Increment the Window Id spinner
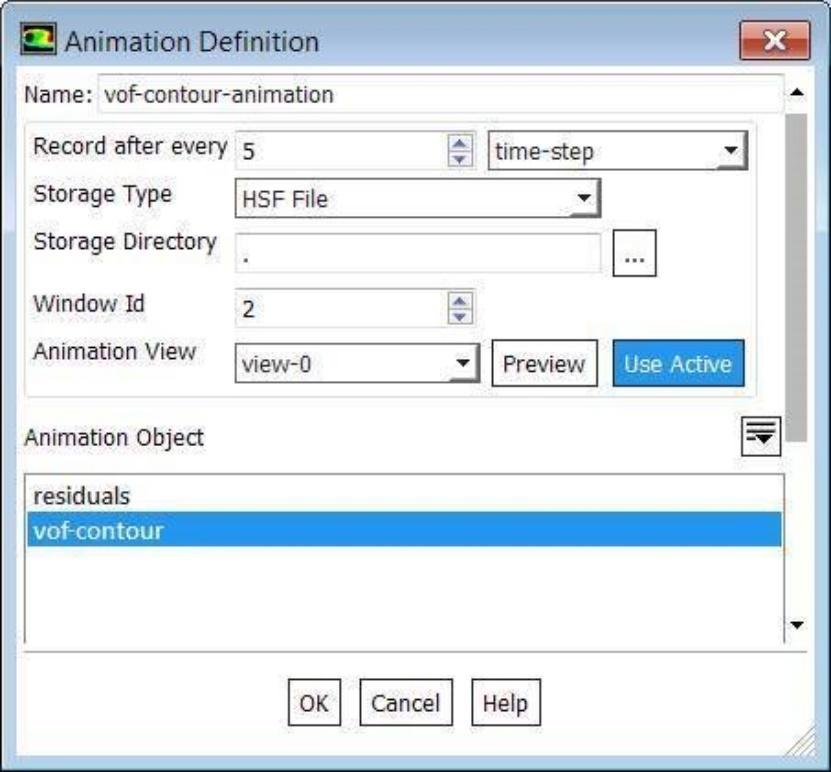 pyautogui.click(x=459, y=301)
